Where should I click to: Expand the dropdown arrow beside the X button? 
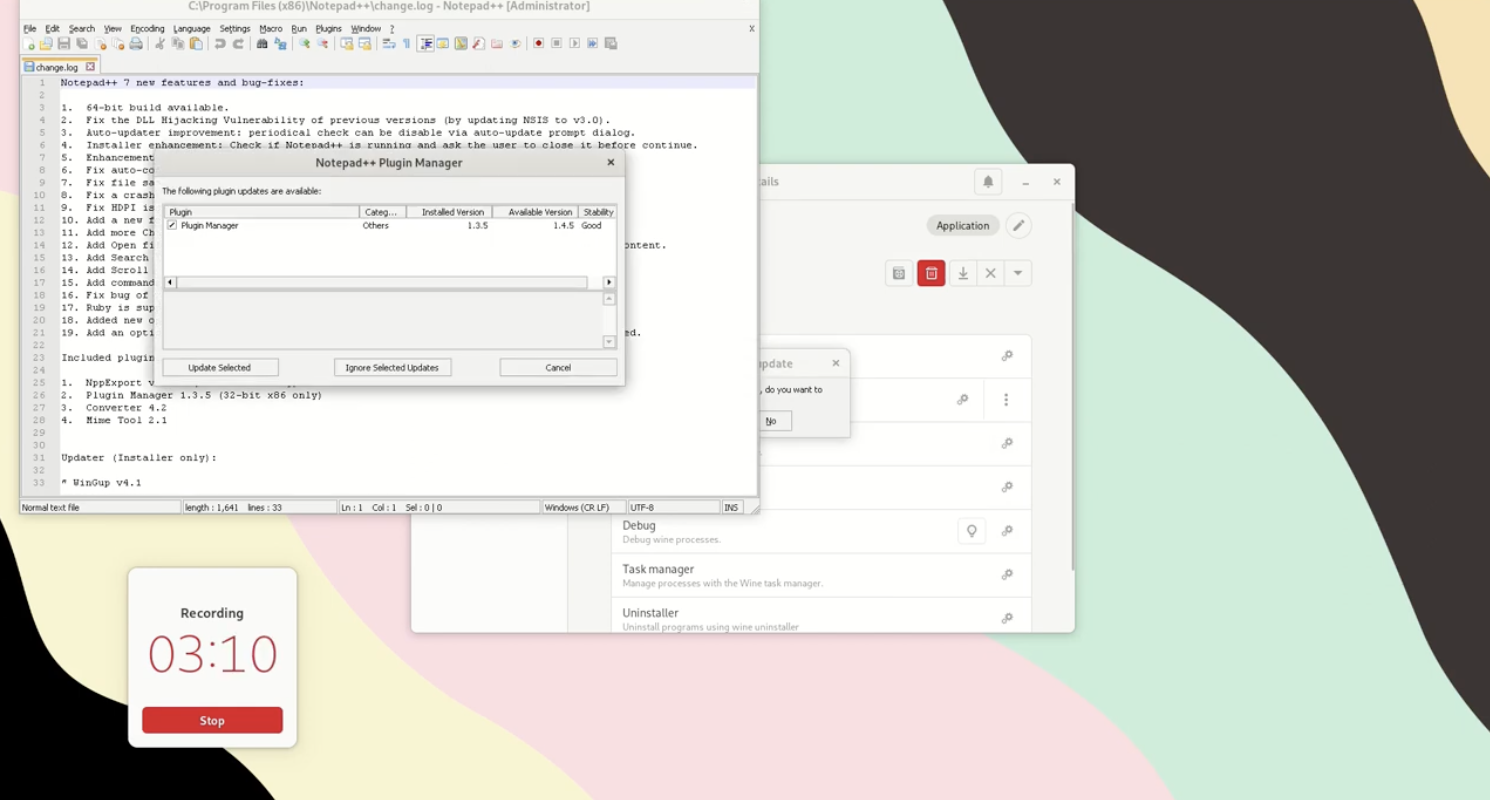pos(1017,273)
